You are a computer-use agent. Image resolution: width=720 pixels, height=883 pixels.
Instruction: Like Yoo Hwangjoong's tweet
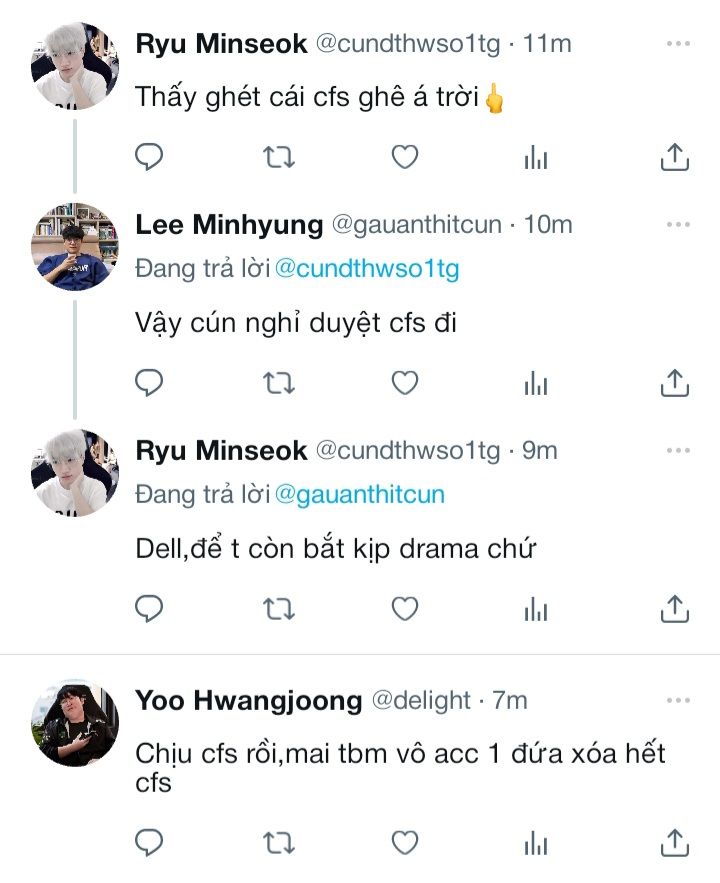[x=404, y=841]
